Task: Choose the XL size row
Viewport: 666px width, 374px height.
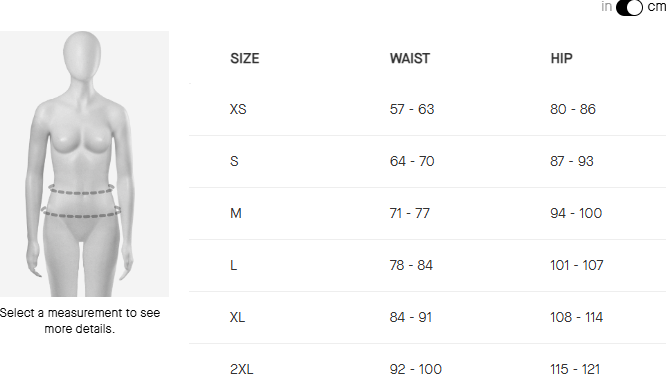Action: point(427,318)
